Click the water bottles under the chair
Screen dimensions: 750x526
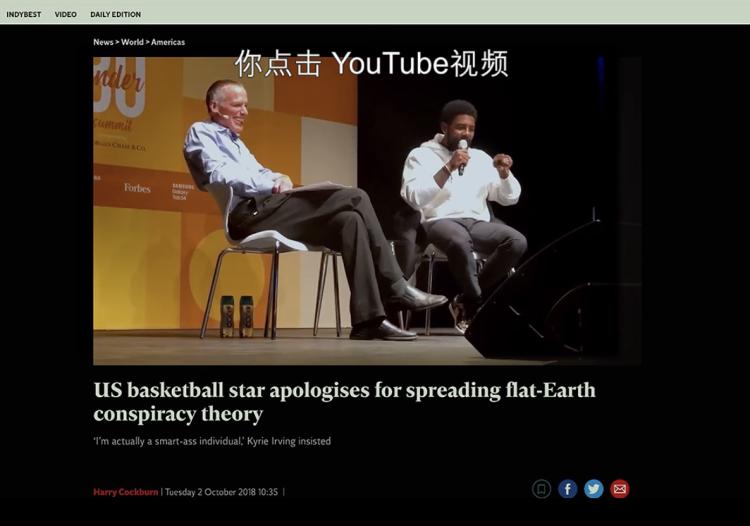pyautogui.click(x=237, y=316)
